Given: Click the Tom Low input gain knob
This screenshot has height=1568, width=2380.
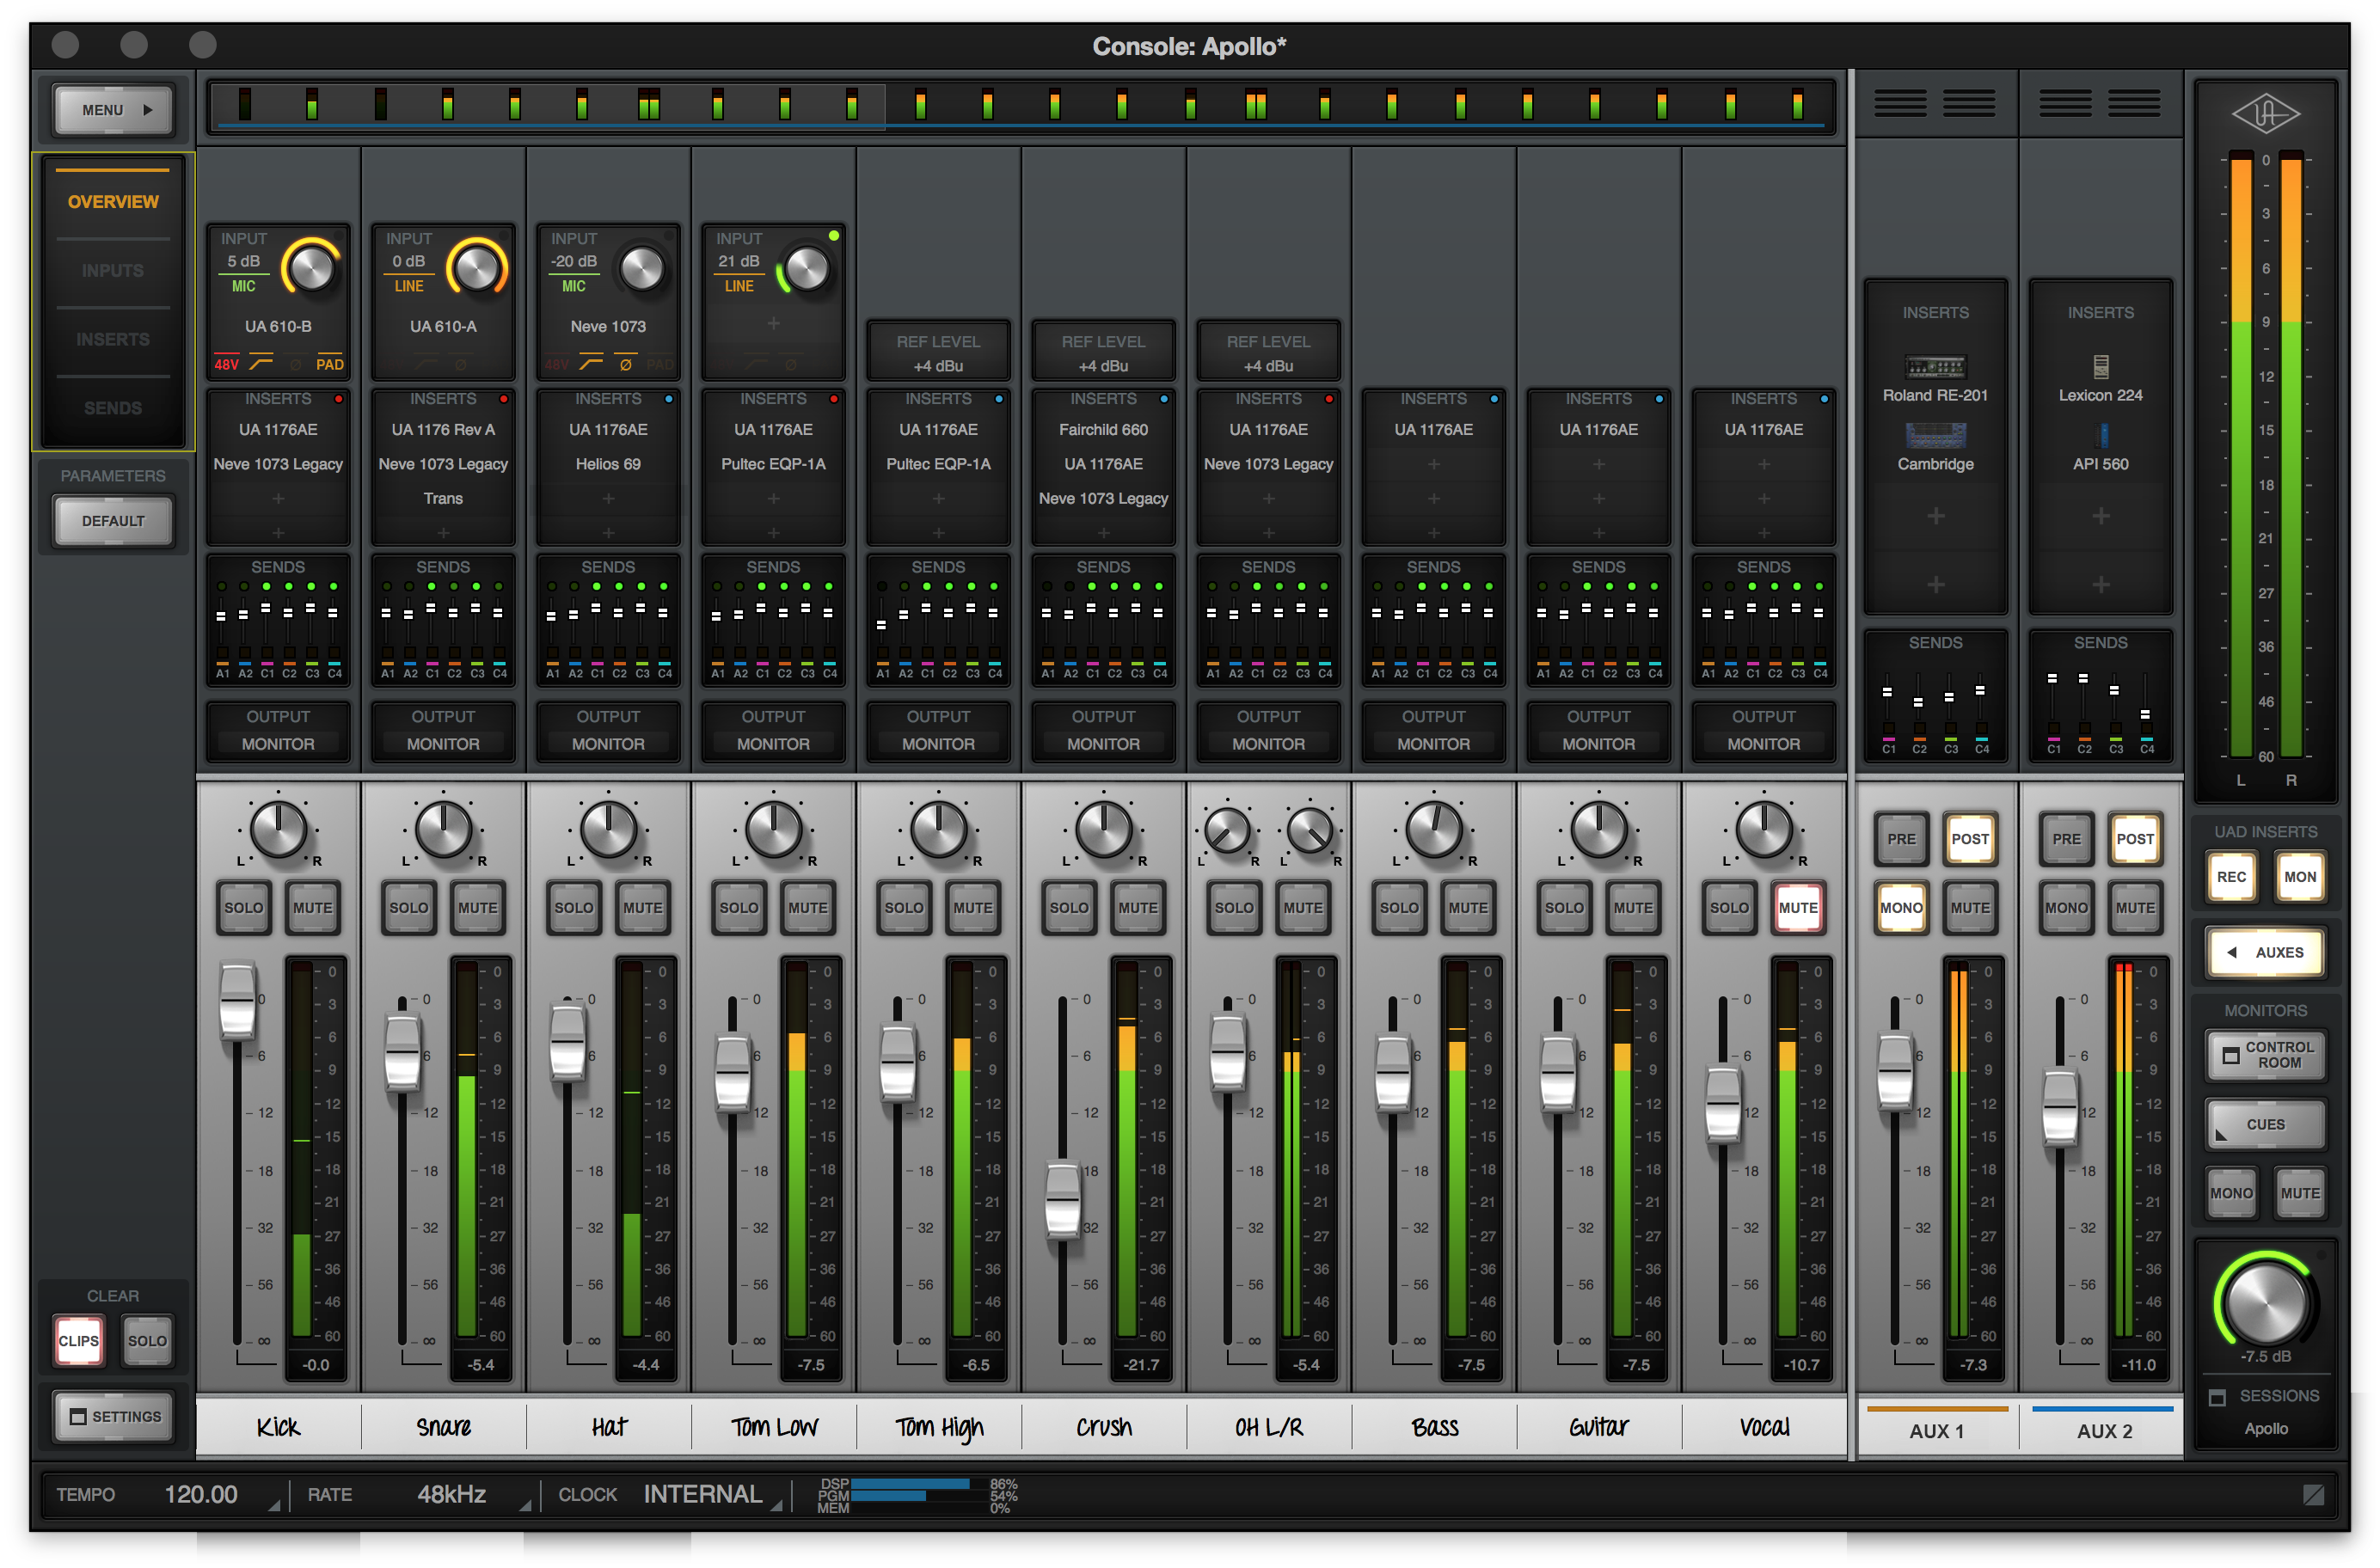Looking at the screenshot, I should 806,268.
